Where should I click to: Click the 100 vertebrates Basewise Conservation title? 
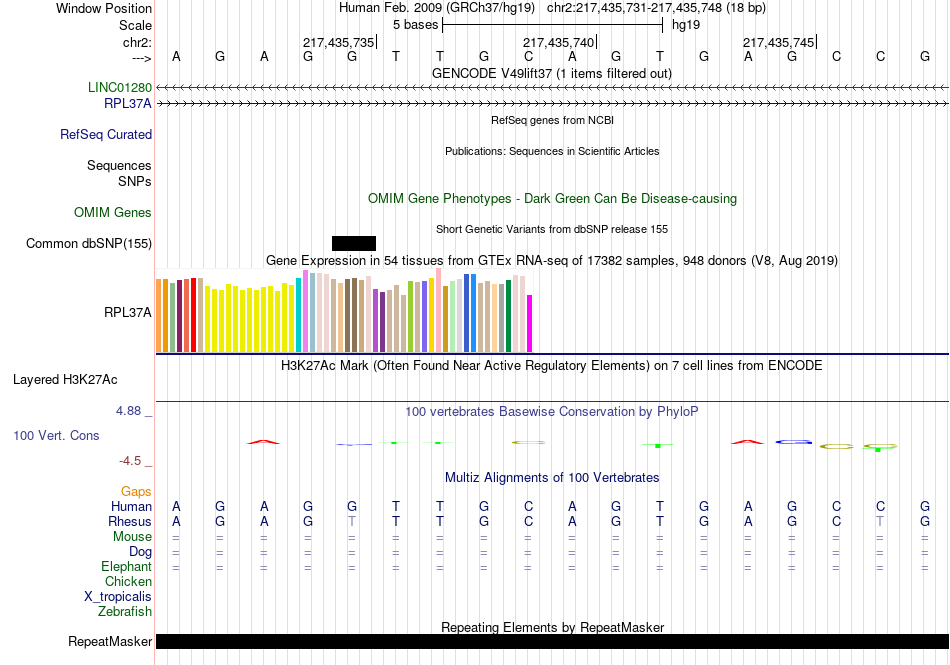[552, 412]
